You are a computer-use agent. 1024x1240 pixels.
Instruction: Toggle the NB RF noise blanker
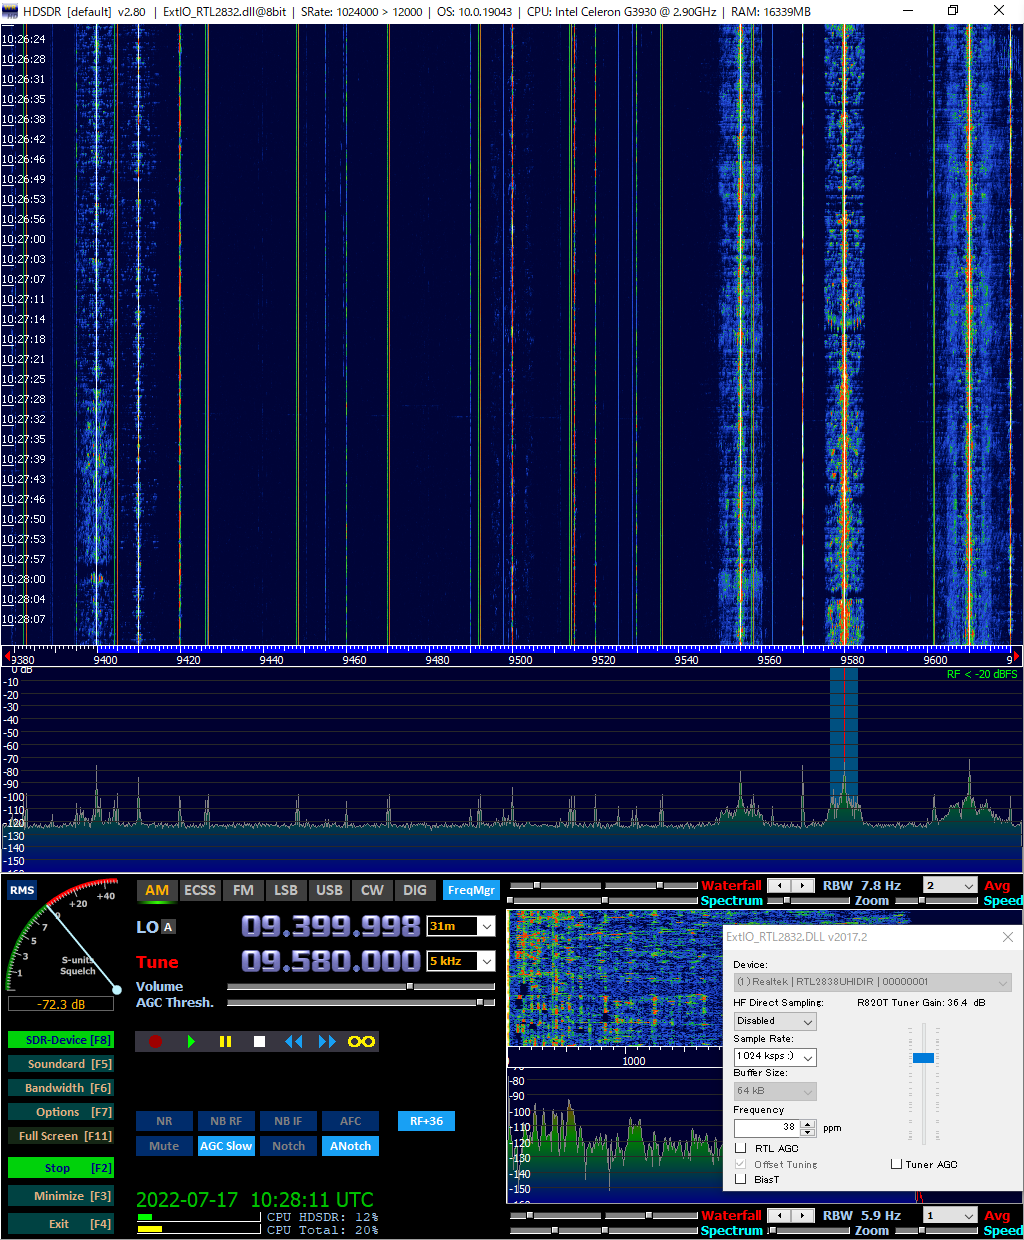[226, 1121]
